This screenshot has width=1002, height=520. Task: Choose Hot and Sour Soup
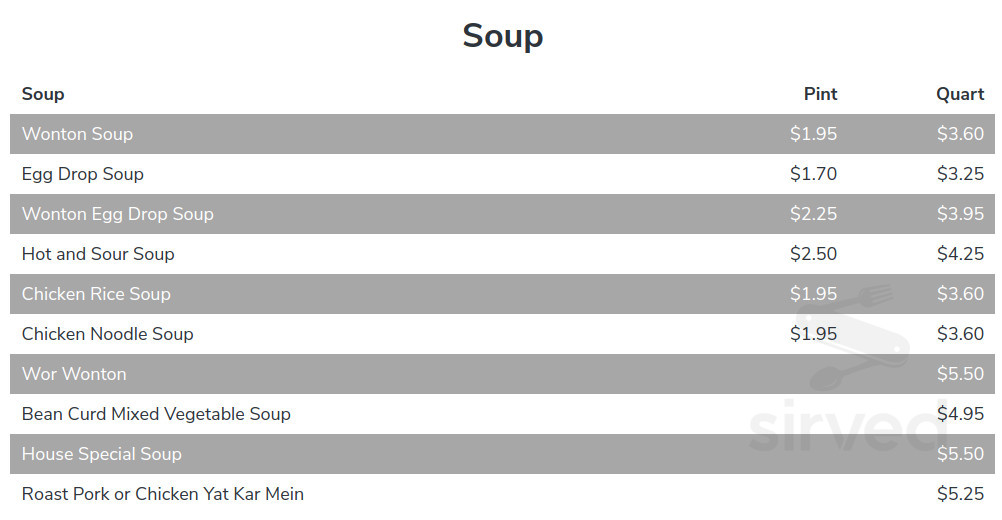(98, 254)
